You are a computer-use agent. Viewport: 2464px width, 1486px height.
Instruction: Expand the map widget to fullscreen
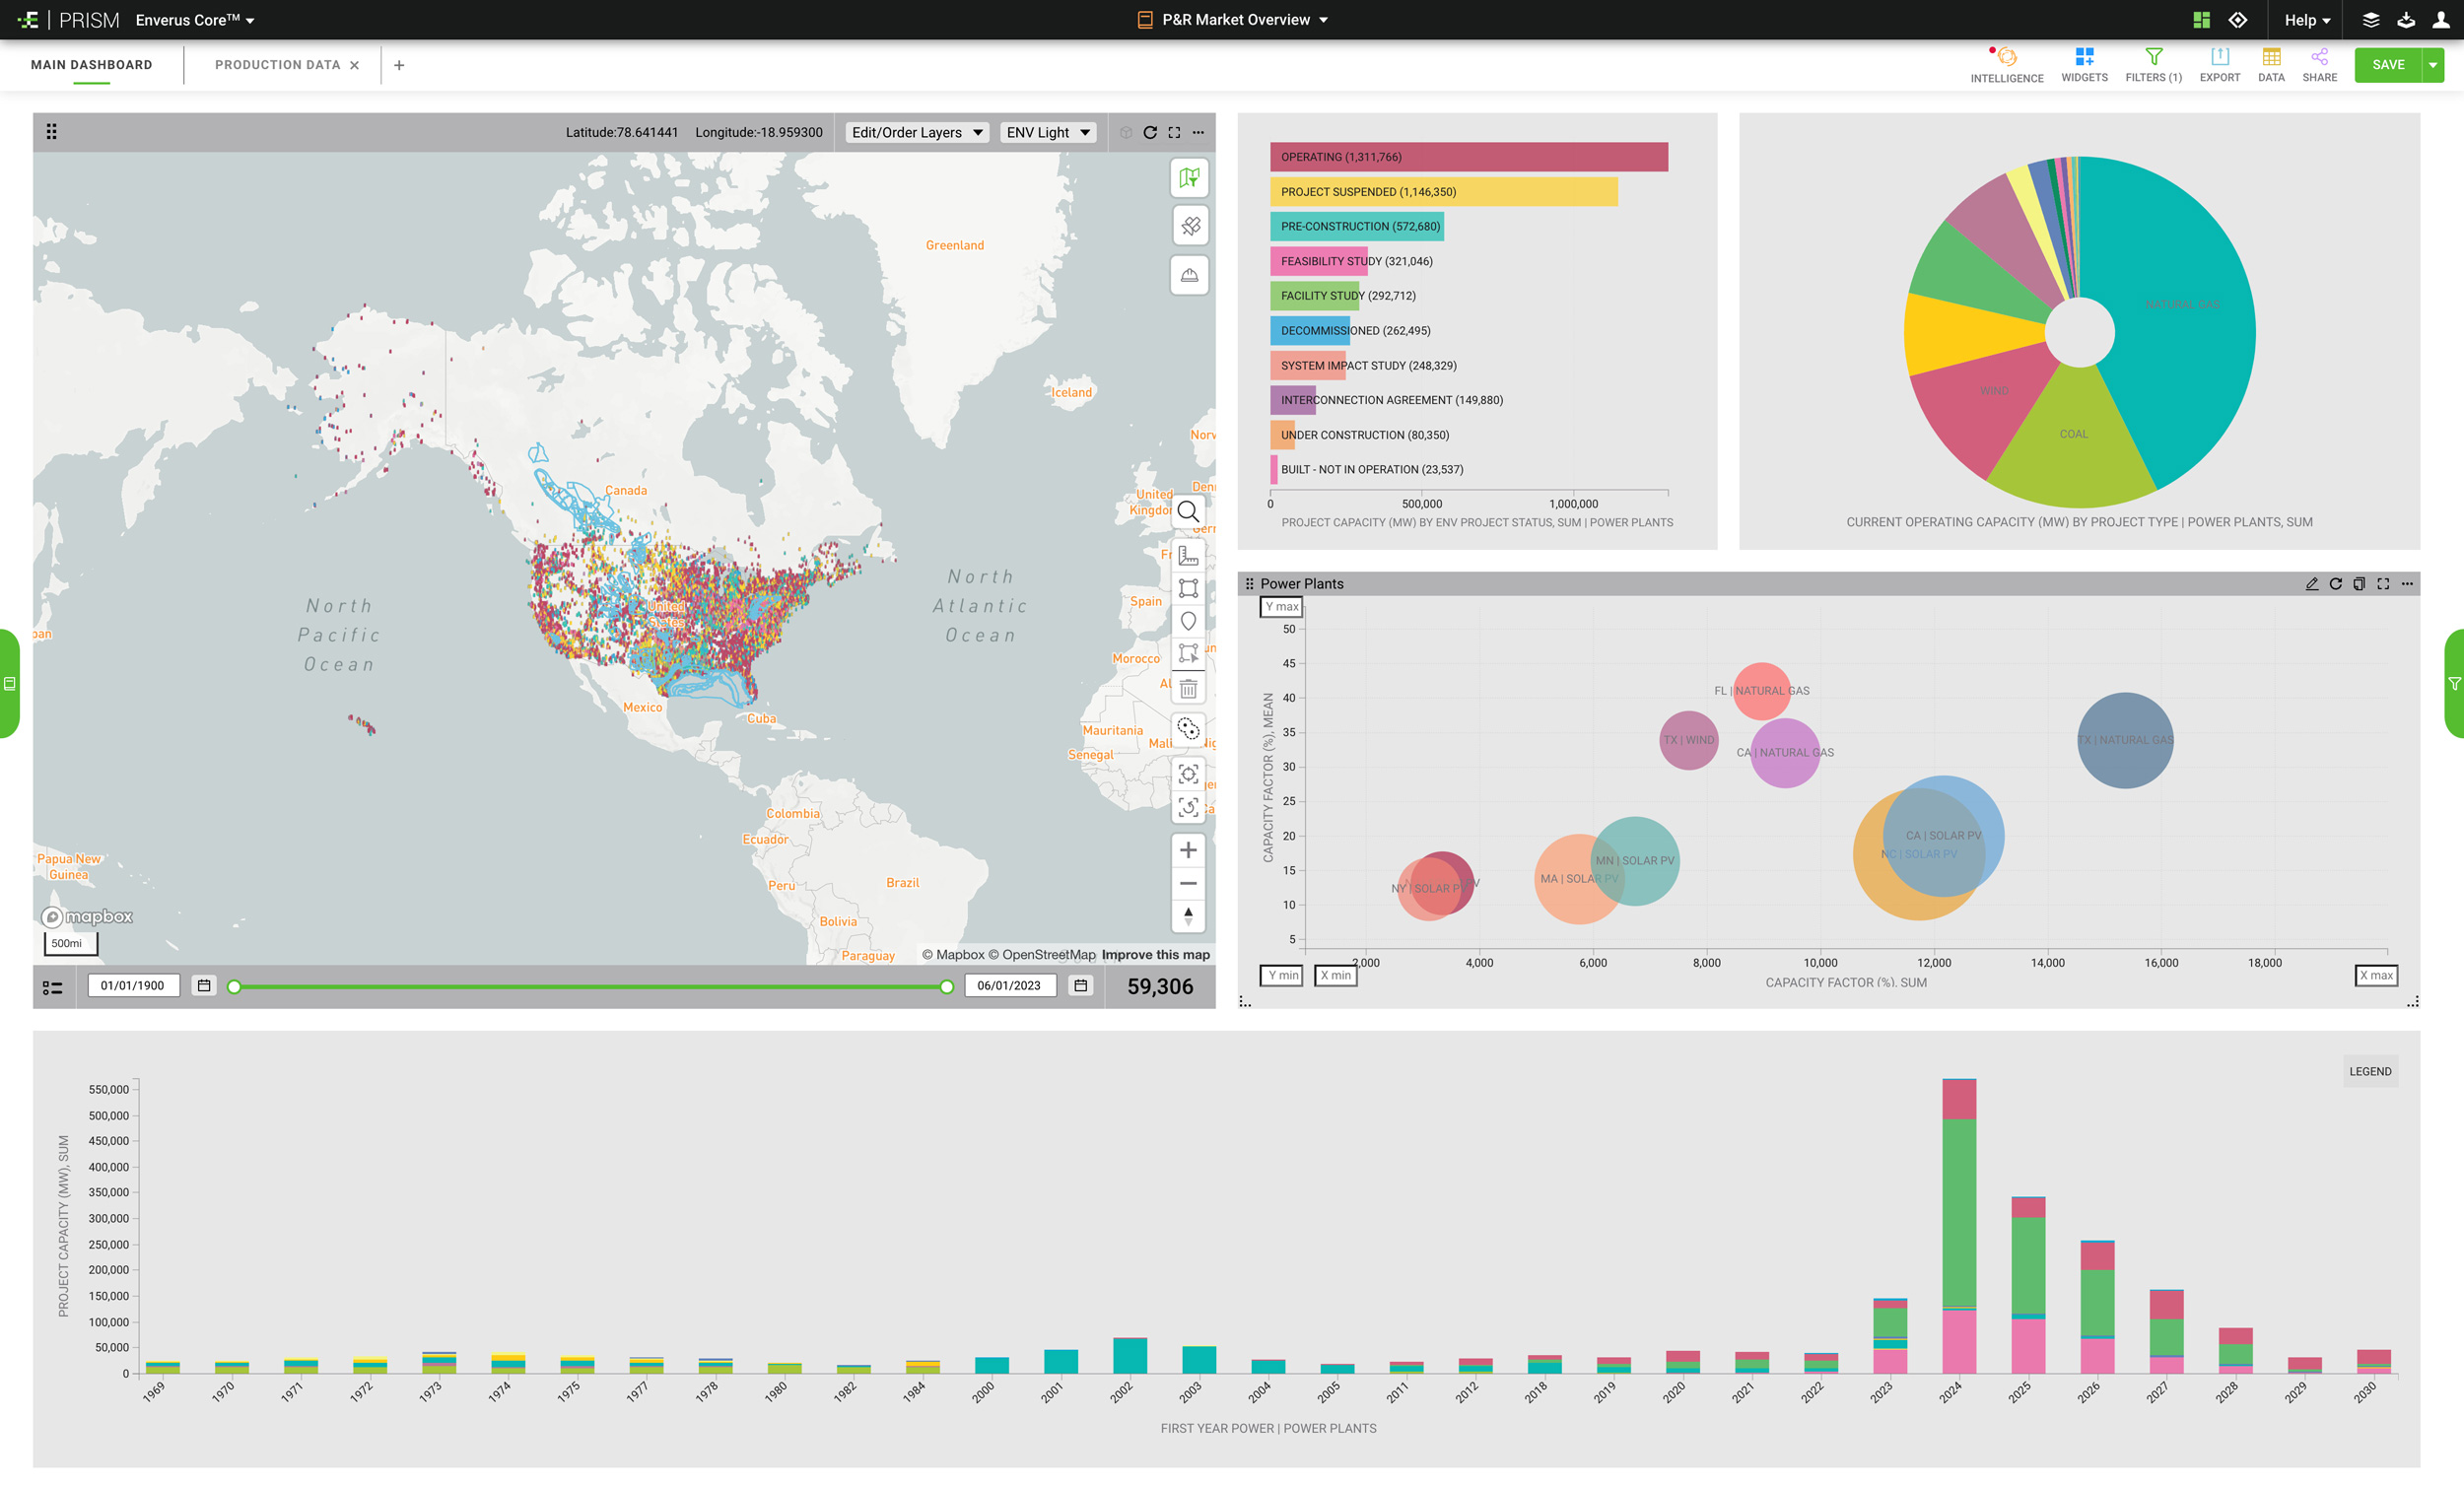click(1174, 132)
